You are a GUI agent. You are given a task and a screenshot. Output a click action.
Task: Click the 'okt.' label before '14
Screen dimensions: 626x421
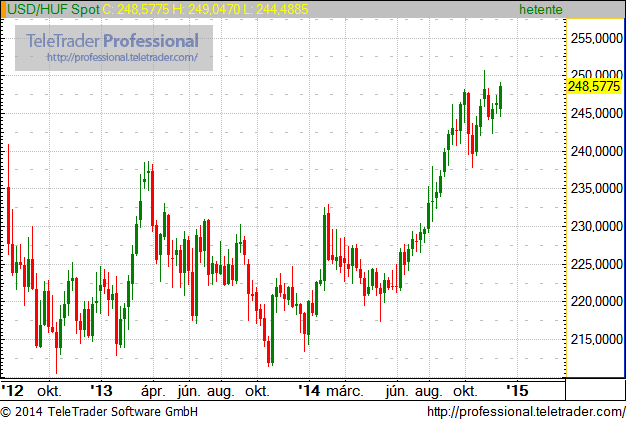[x=258, y=391]
